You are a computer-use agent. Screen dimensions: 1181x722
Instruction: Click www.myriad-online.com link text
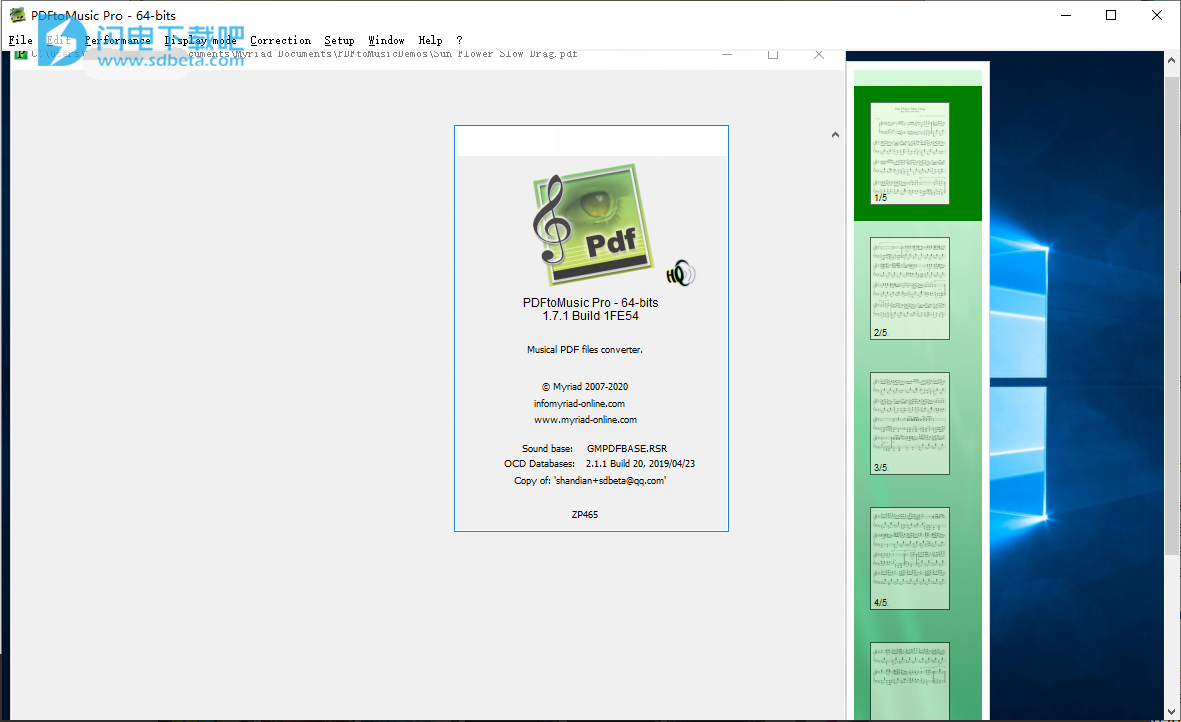585,420
